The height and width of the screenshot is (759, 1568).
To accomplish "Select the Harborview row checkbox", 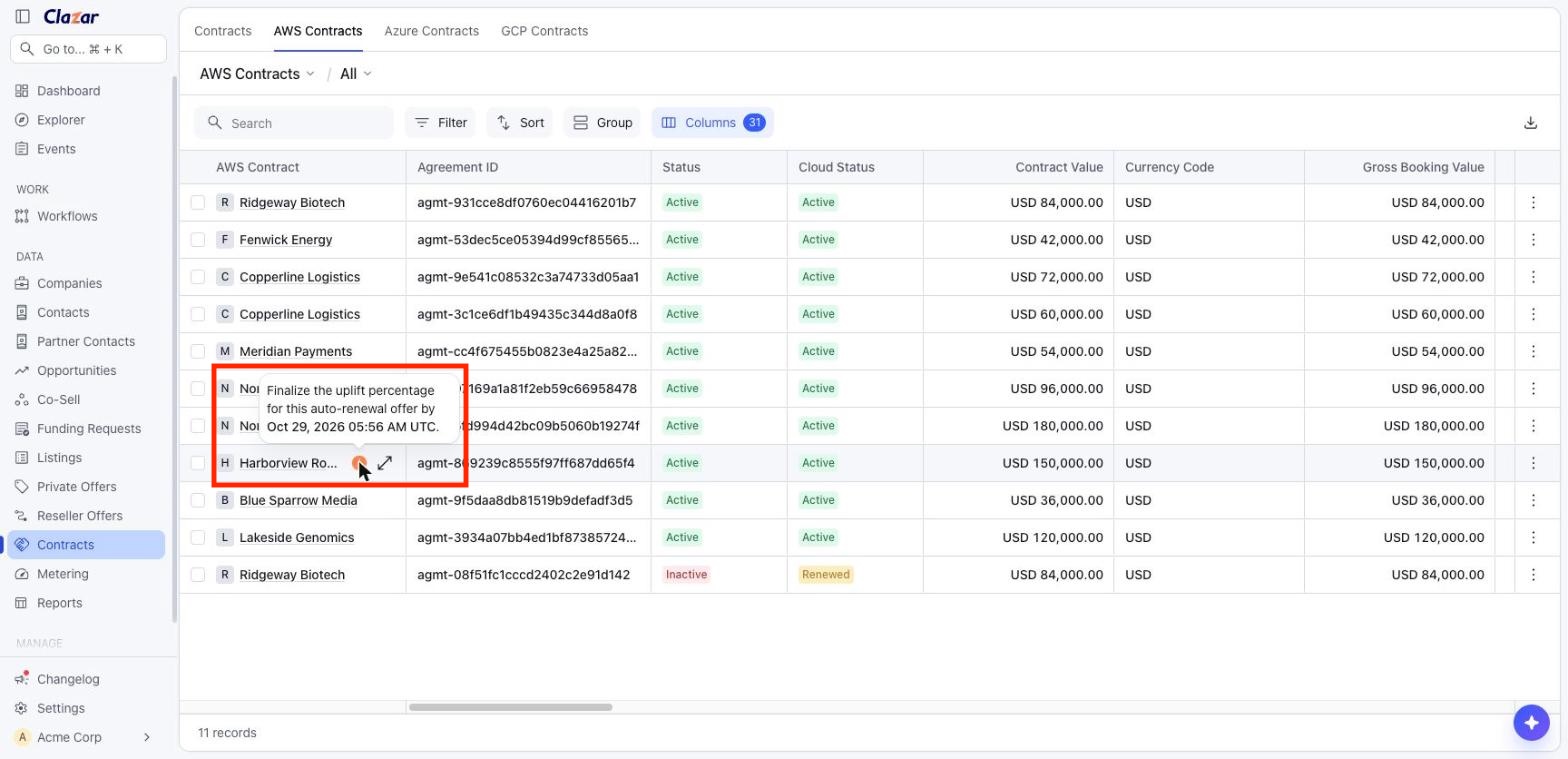I will [x=198, y=463].
